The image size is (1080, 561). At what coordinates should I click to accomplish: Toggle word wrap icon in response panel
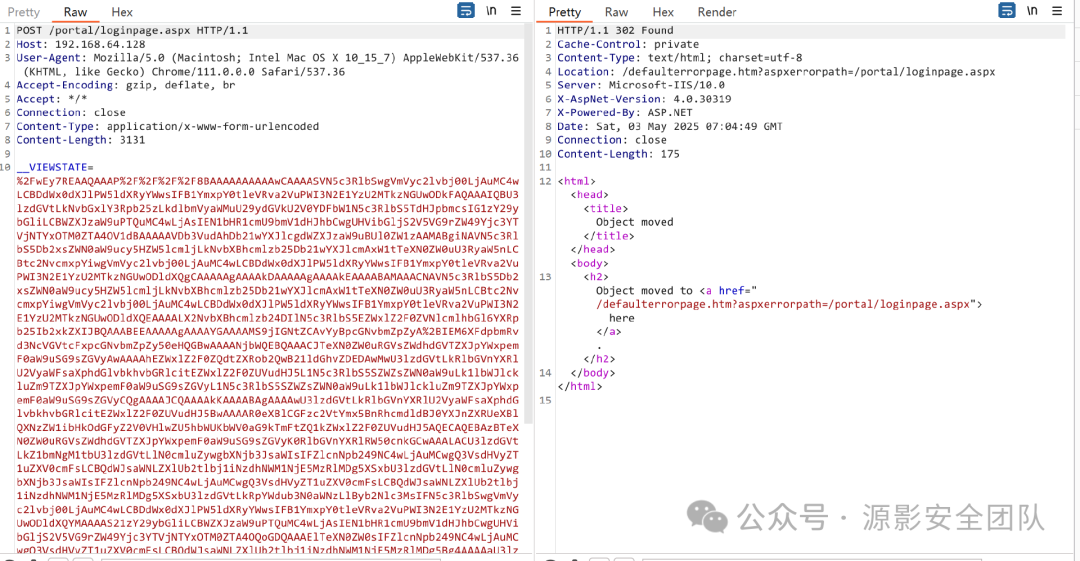(1006, 10)
